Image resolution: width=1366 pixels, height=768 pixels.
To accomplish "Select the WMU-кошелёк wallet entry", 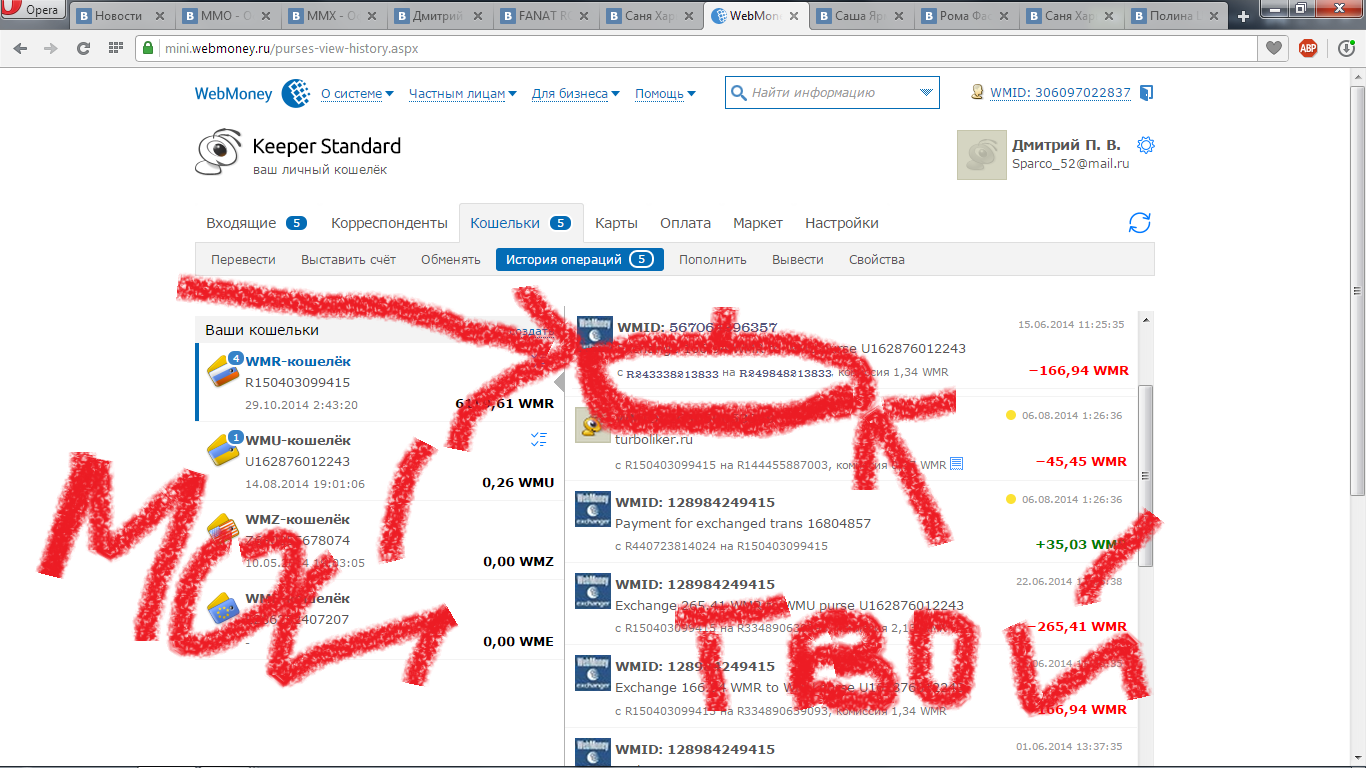I will [x=375, y=461].
